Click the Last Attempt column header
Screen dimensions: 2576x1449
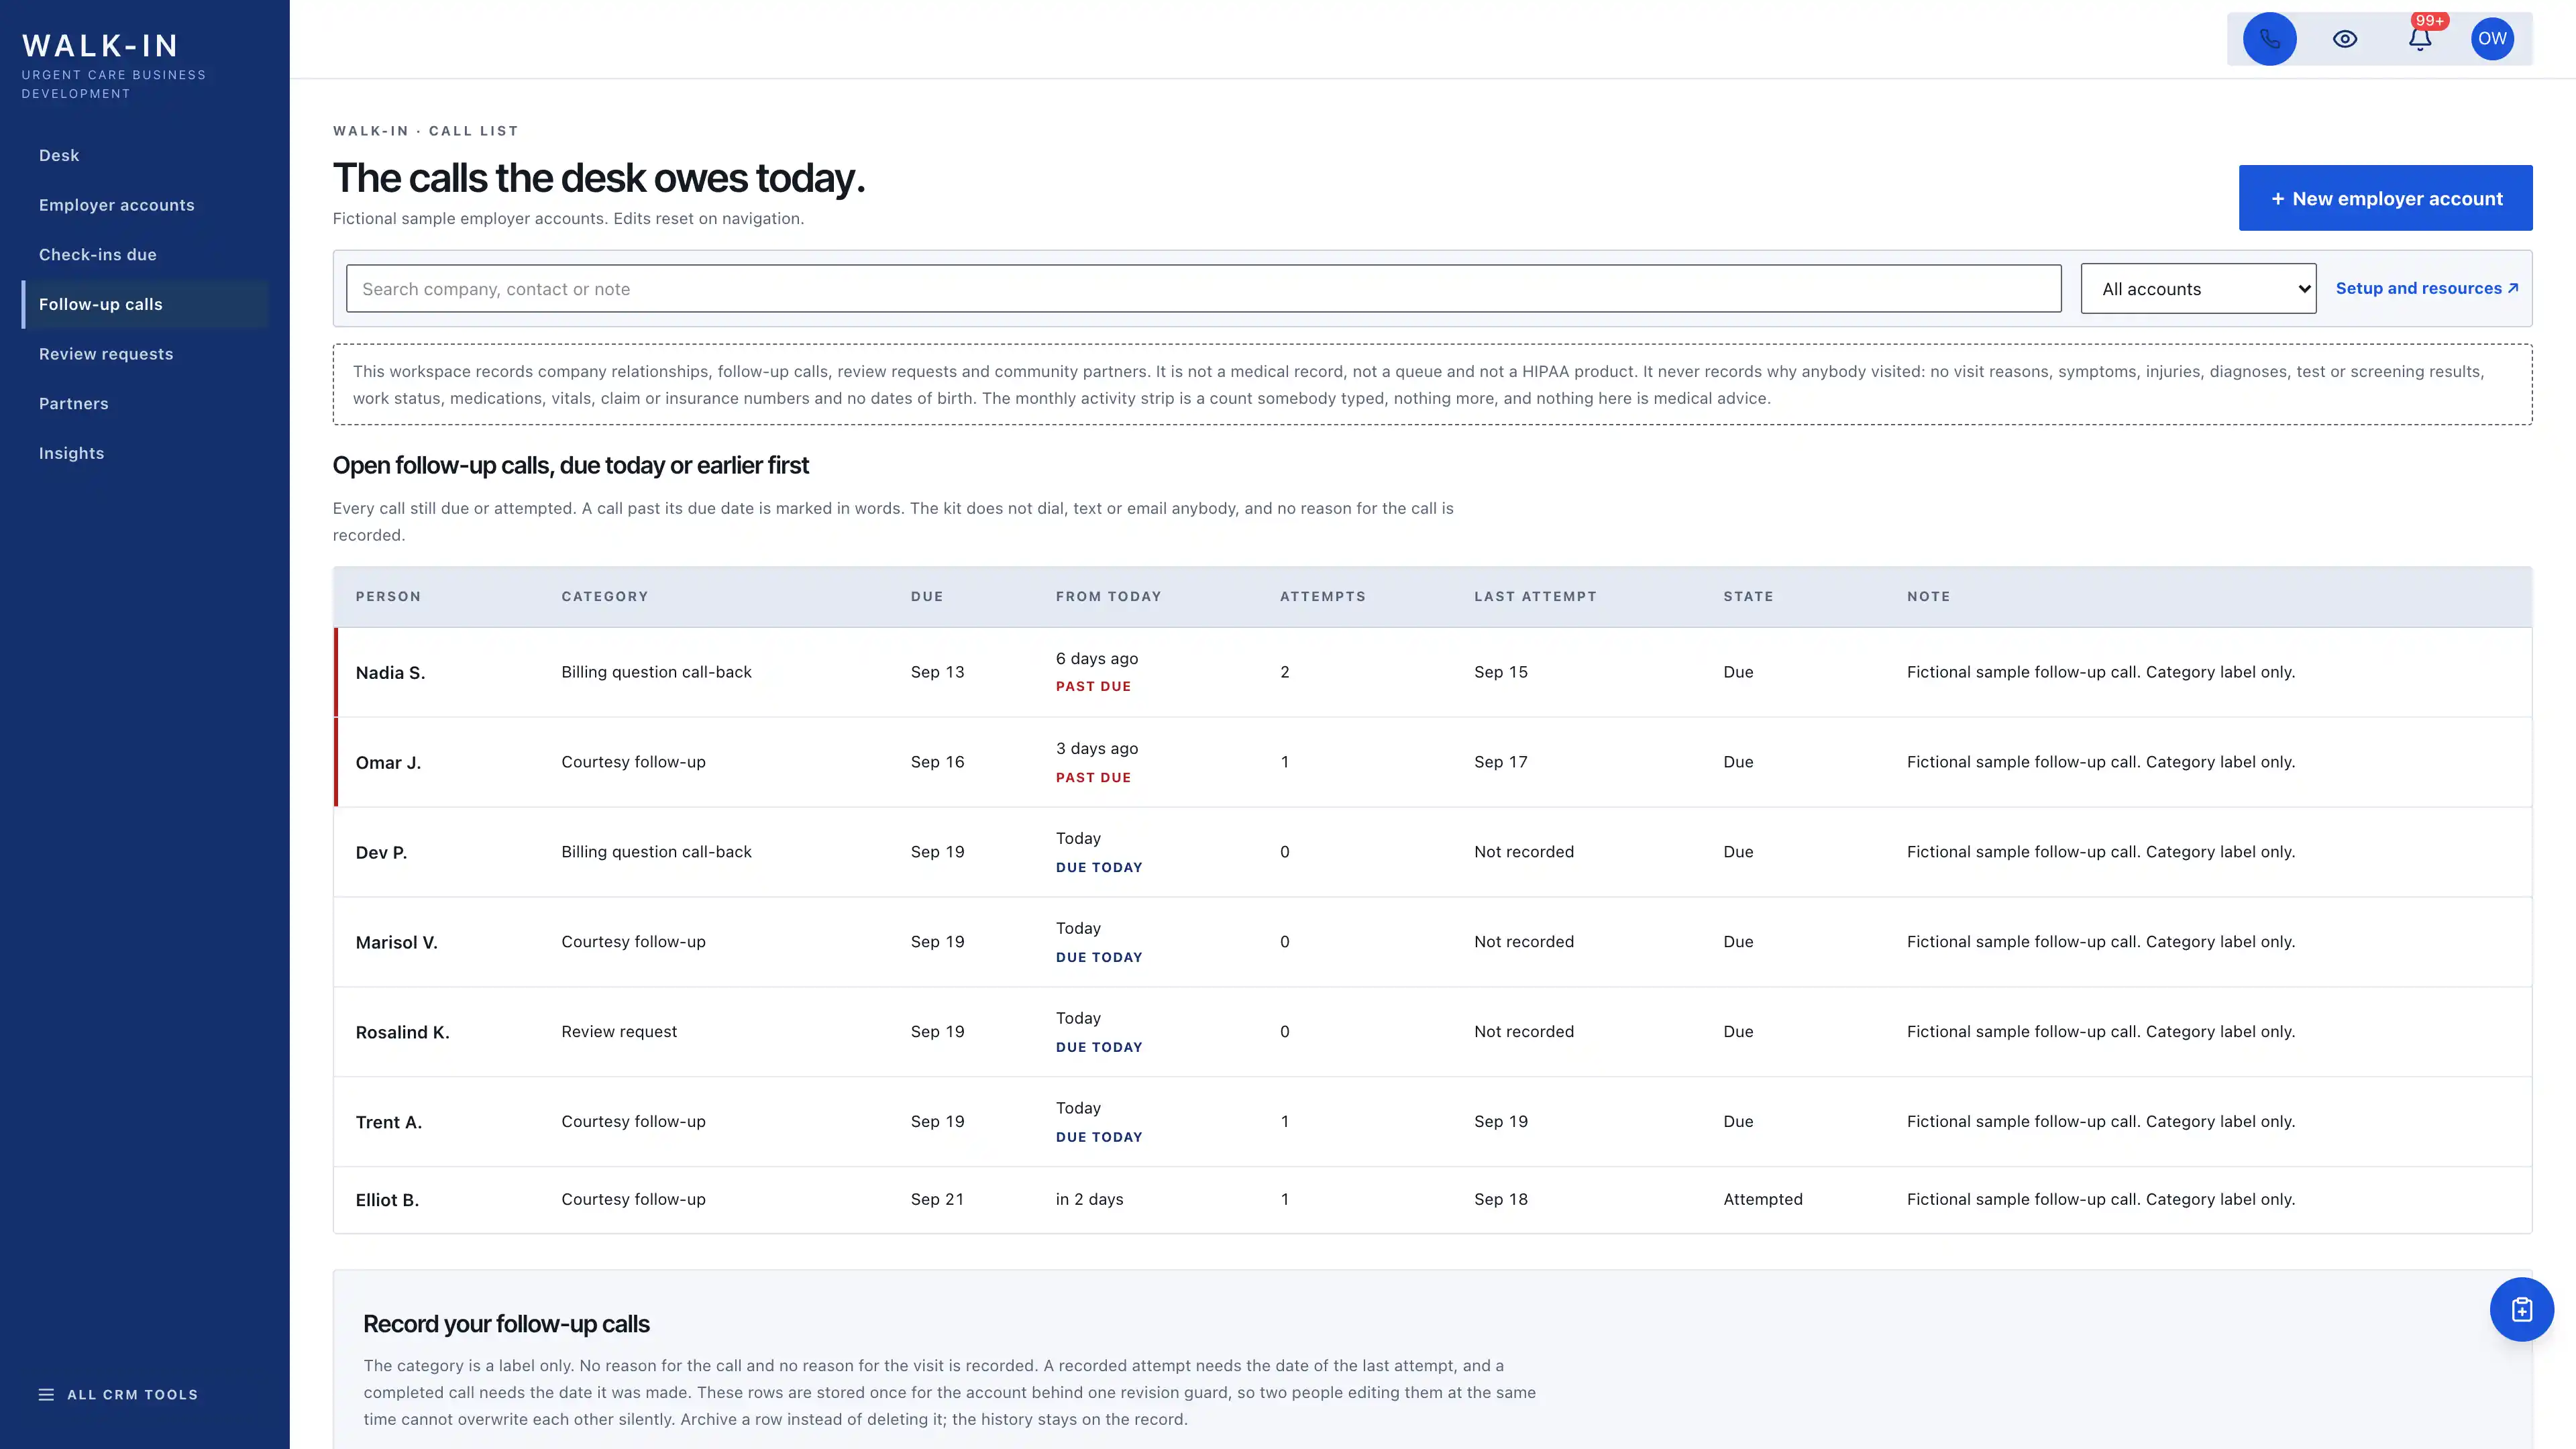(1535, 597)
